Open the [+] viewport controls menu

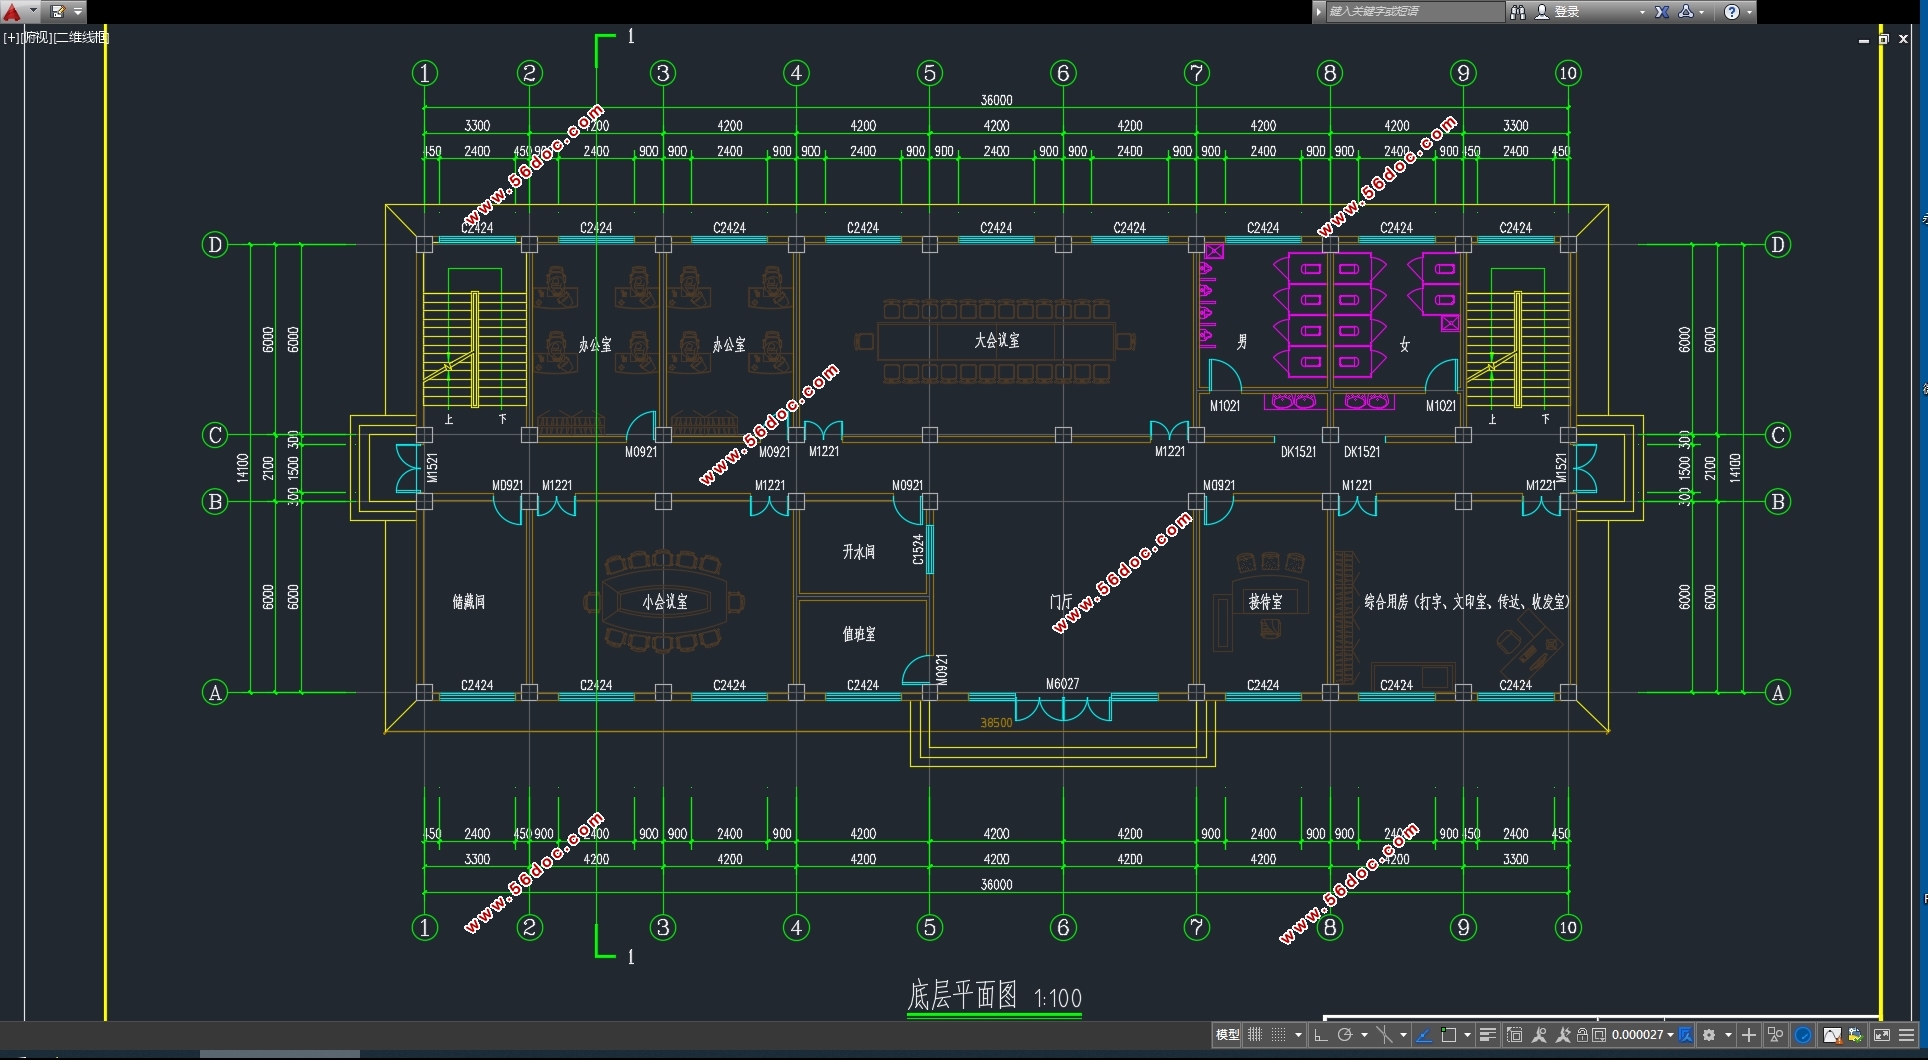[x=12, y=37]
